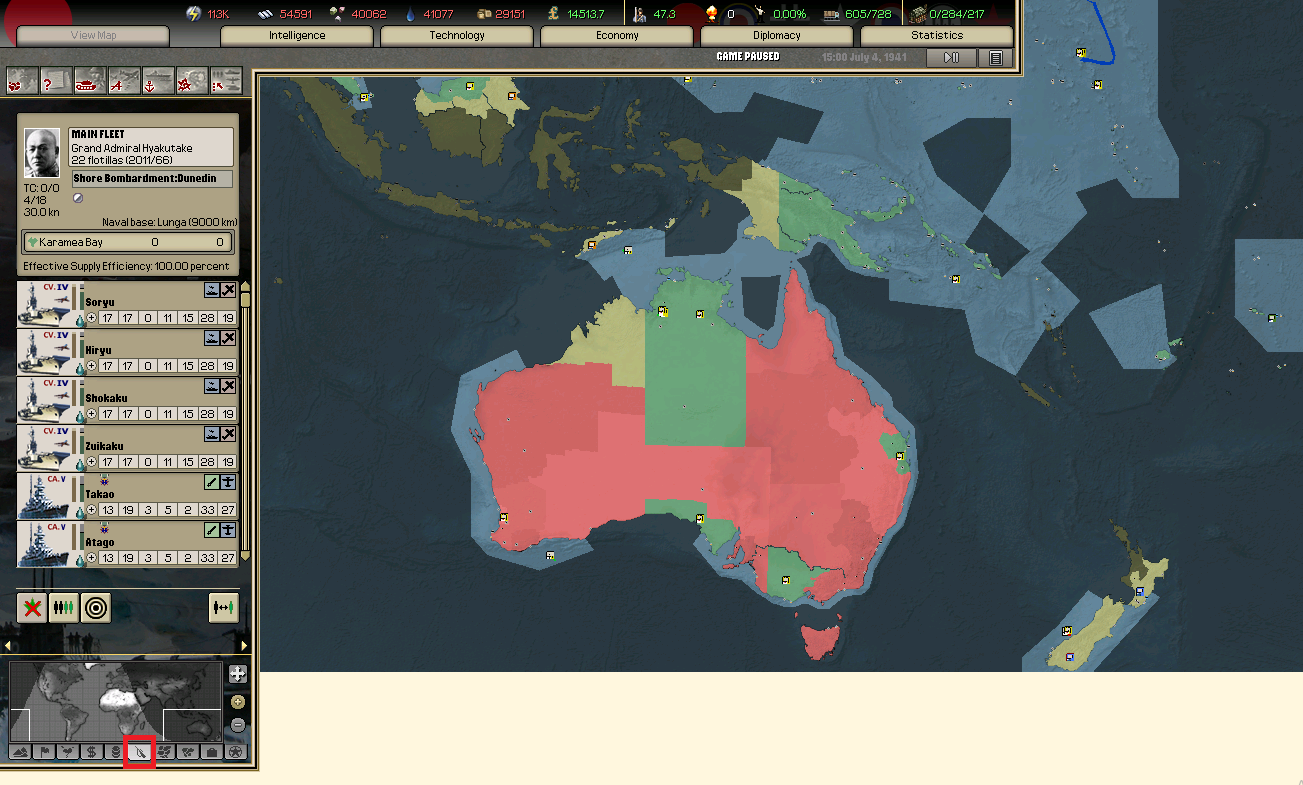Toggle Hiryu ship icon button

[212, 338]
